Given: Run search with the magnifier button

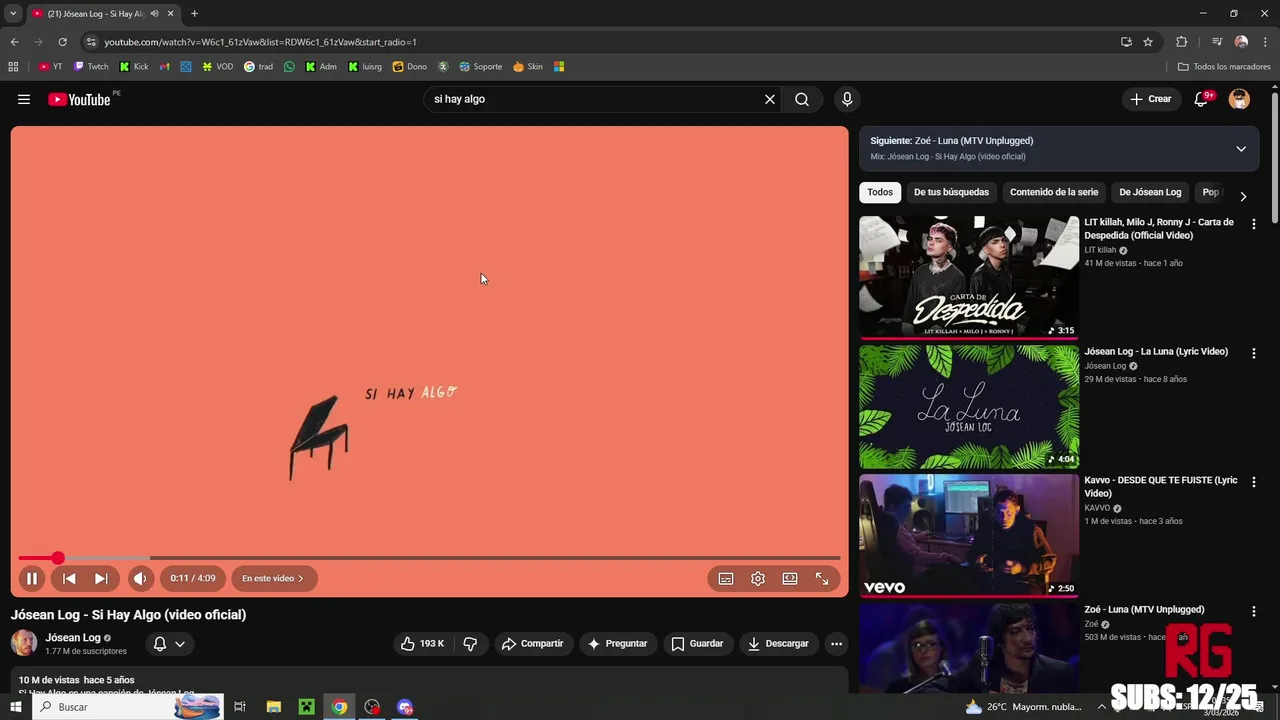Looking at the screenshot, I should (802, 99).
